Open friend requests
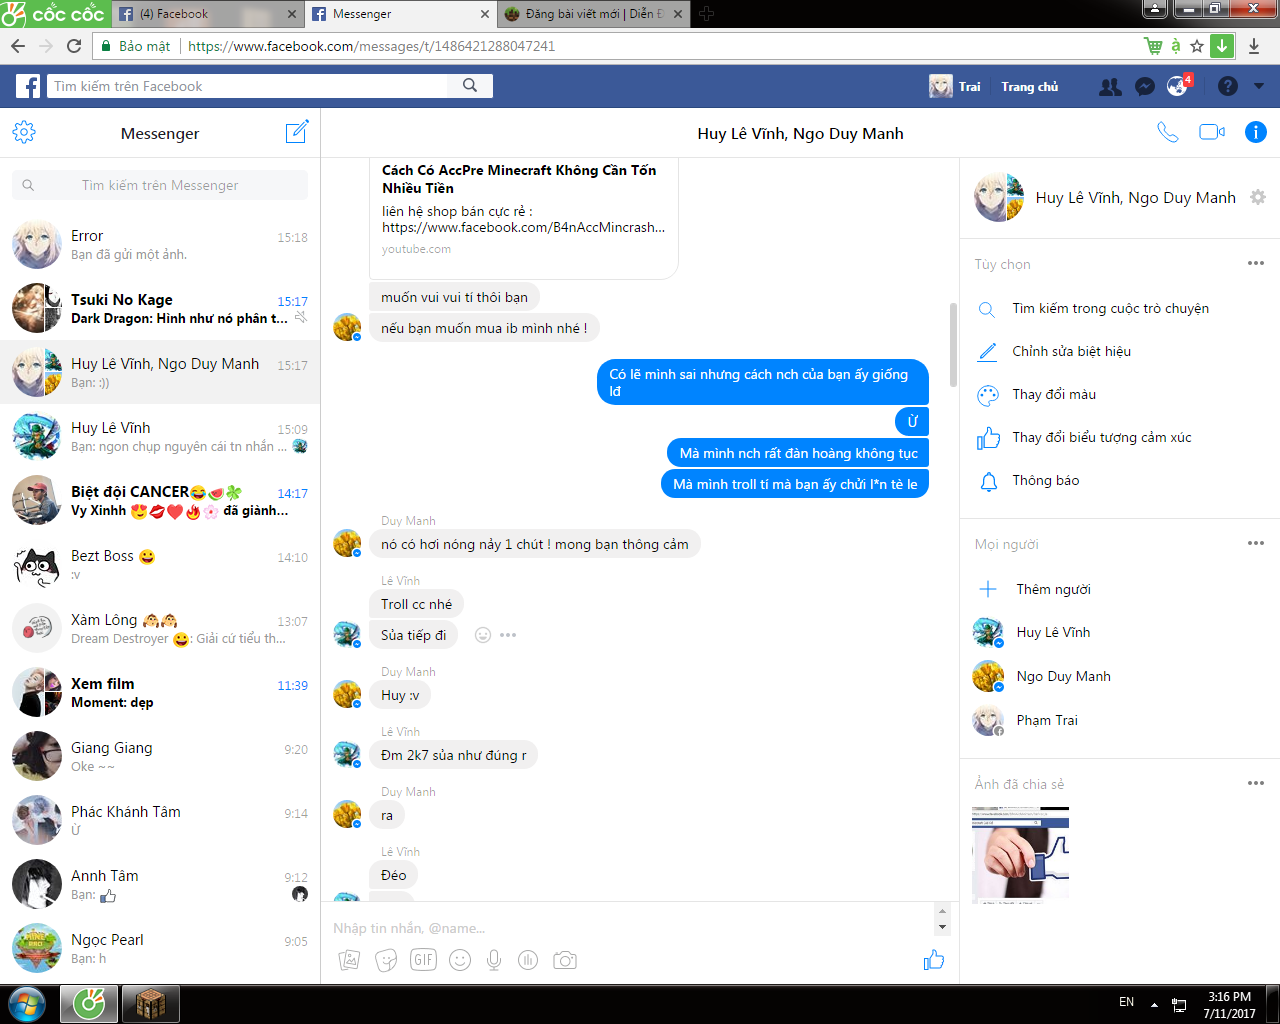 tap(1110, 87)
